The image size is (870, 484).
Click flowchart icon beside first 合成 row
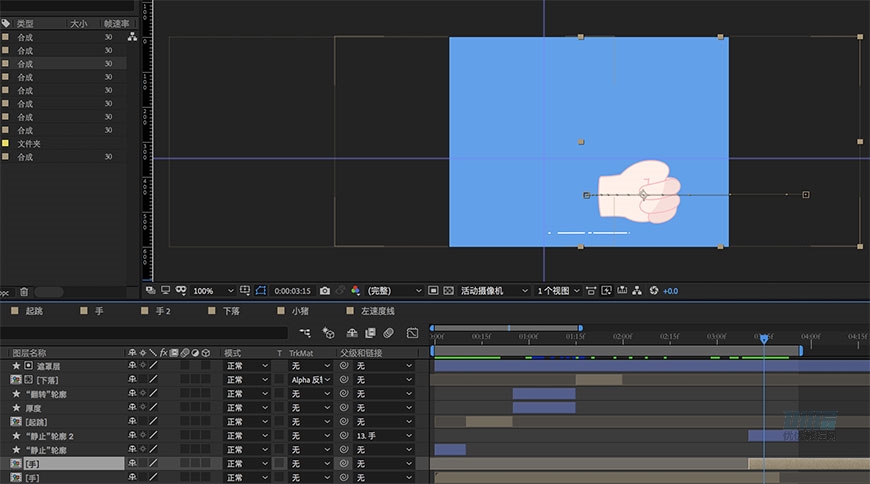click(x=132, y=37)
